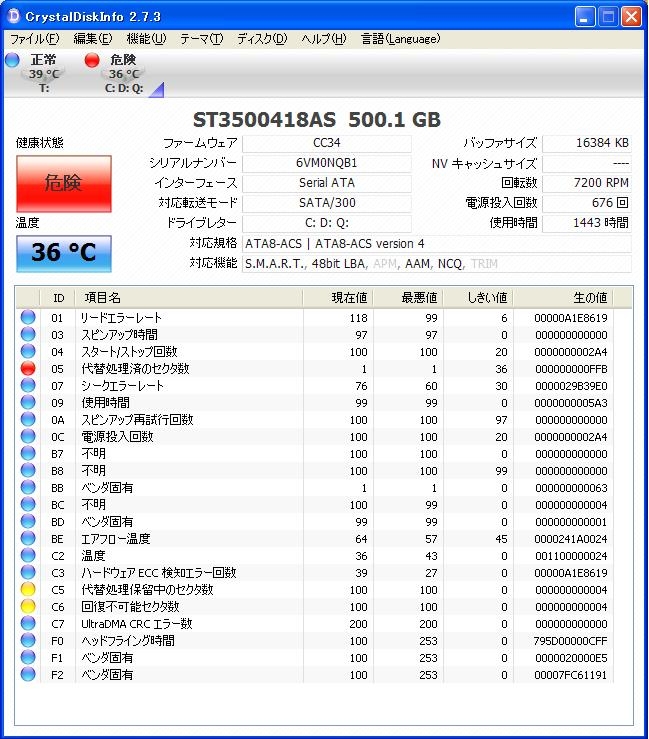Viewport: 649px width, 739px height.
Task: Click the 現在値 column header
Action: coord(338,298)
